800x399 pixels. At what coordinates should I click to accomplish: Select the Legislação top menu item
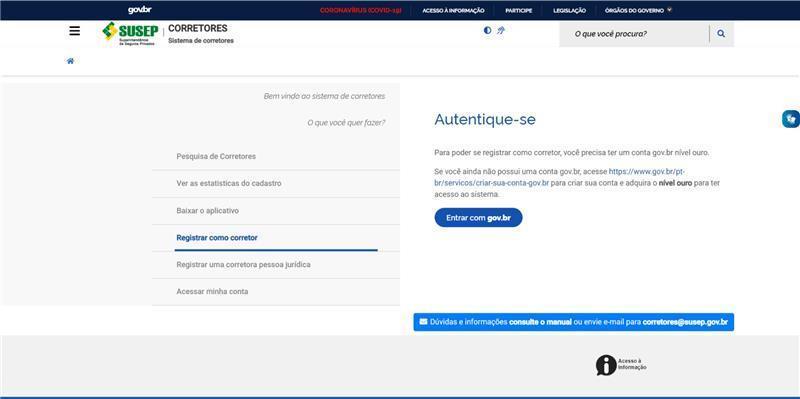(x=569, y=10)
